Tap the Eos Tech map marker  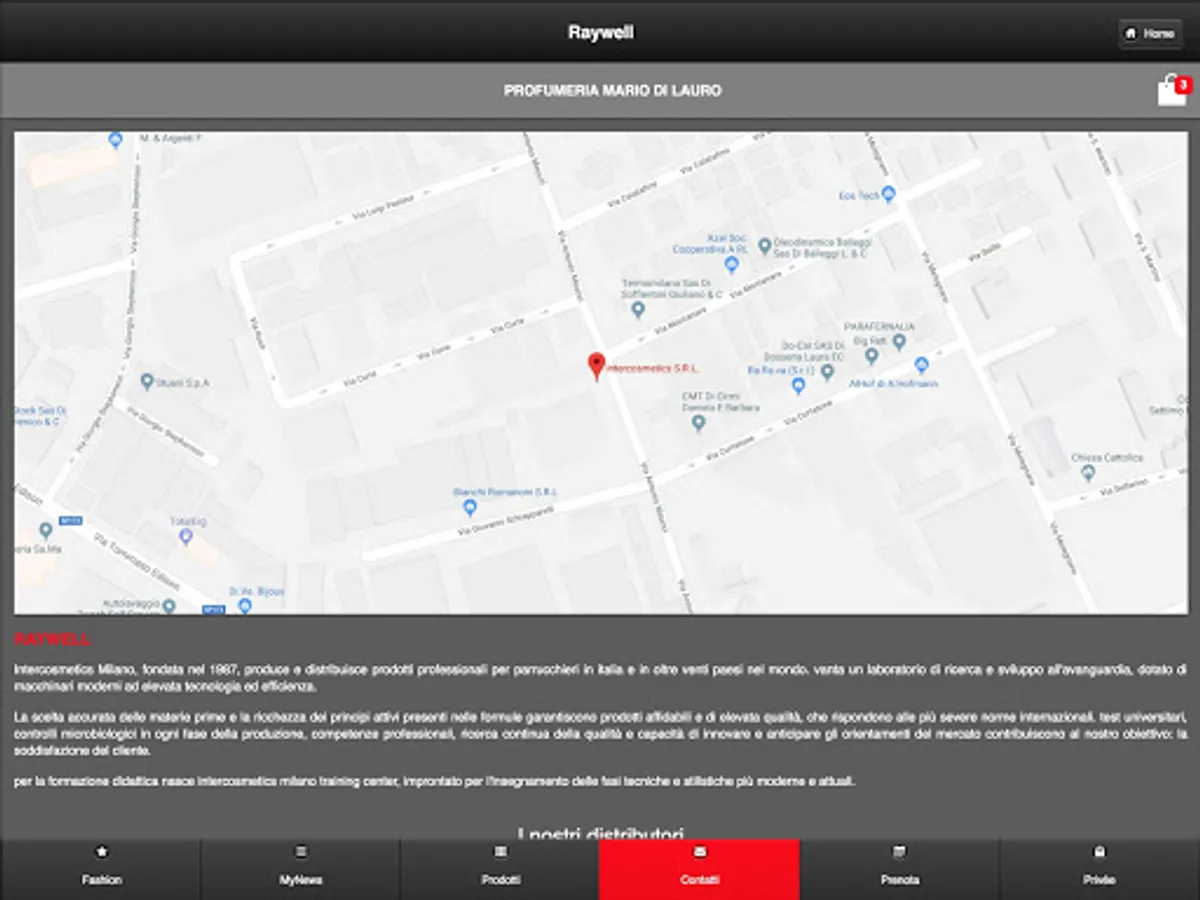pos(888,194)
